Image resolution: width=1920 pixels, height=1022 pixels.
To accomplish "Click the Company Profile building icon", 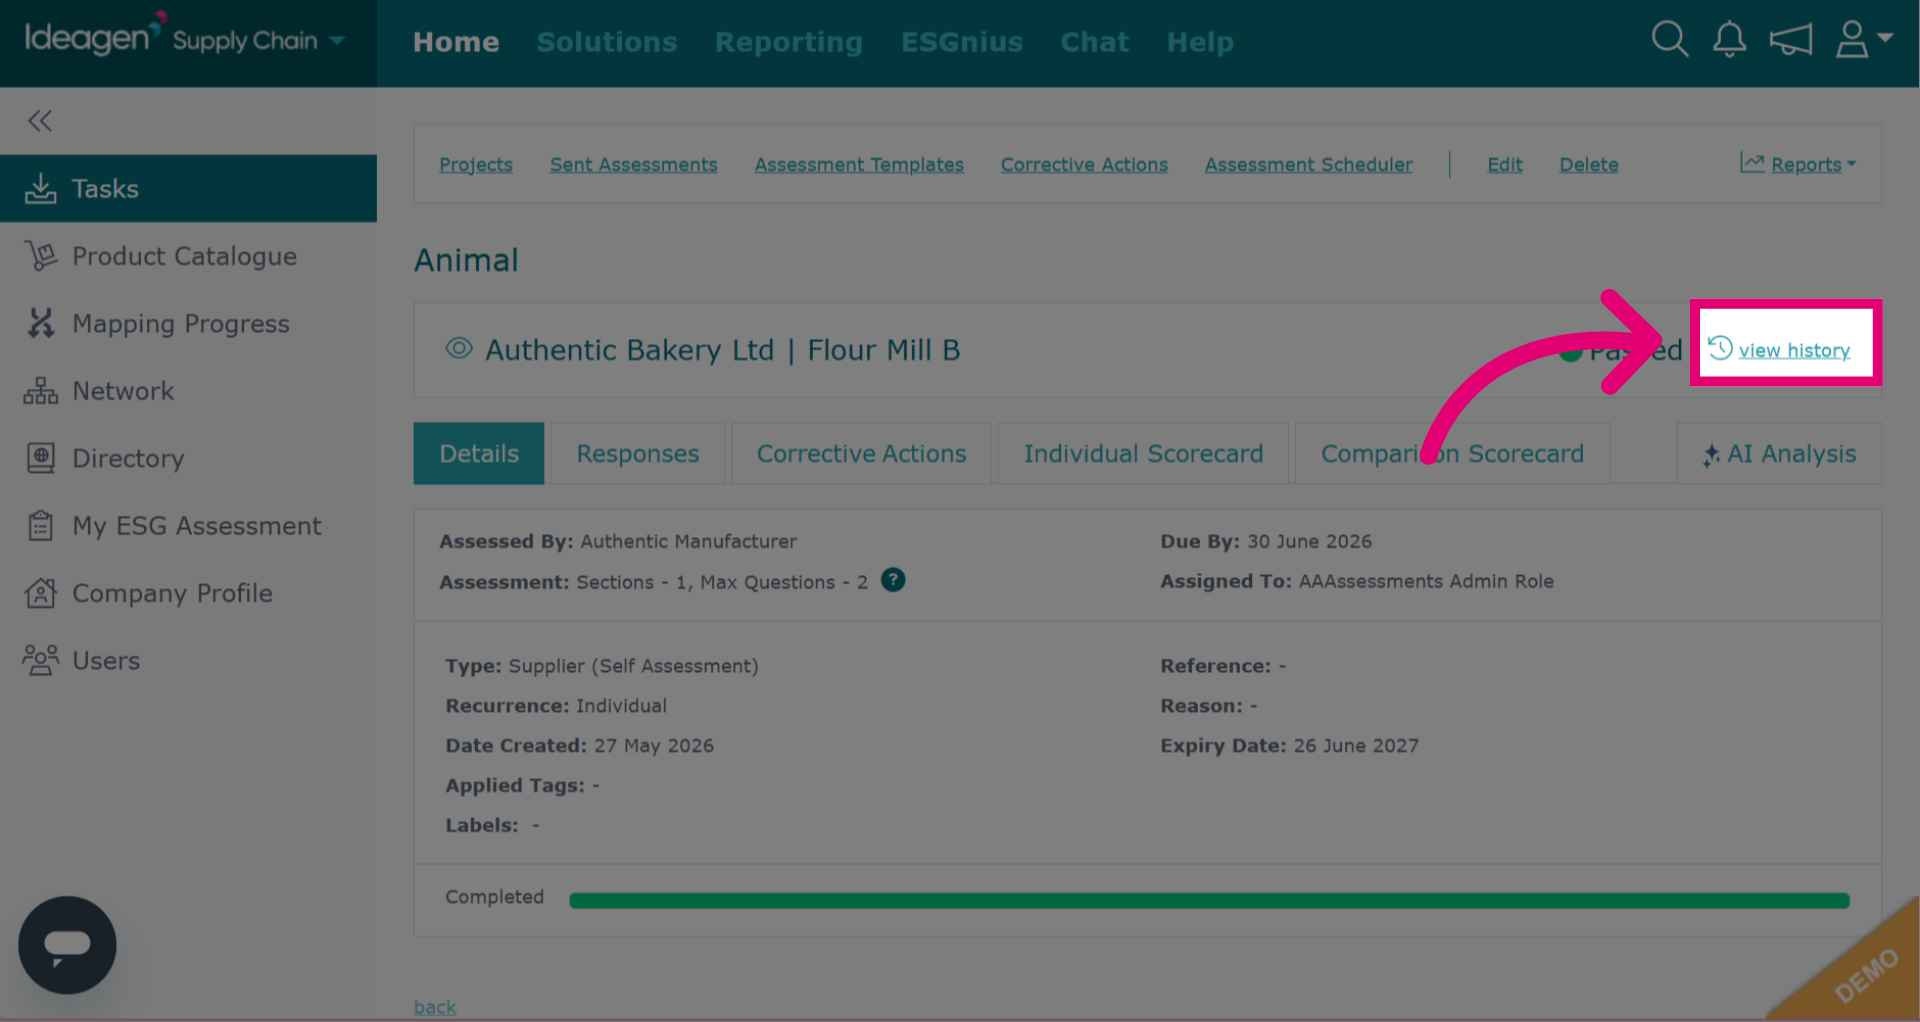I will click(x=40, y=593).
